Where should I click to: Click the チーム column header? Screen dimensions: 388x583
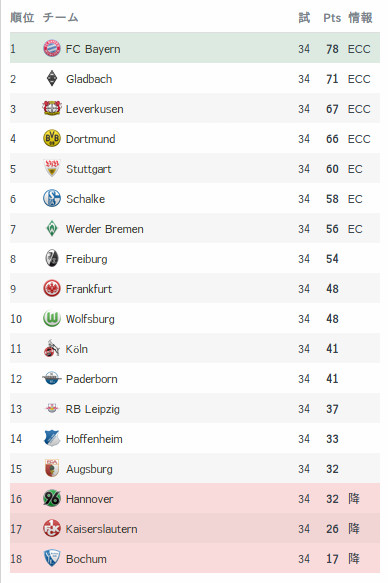point(61,17)
